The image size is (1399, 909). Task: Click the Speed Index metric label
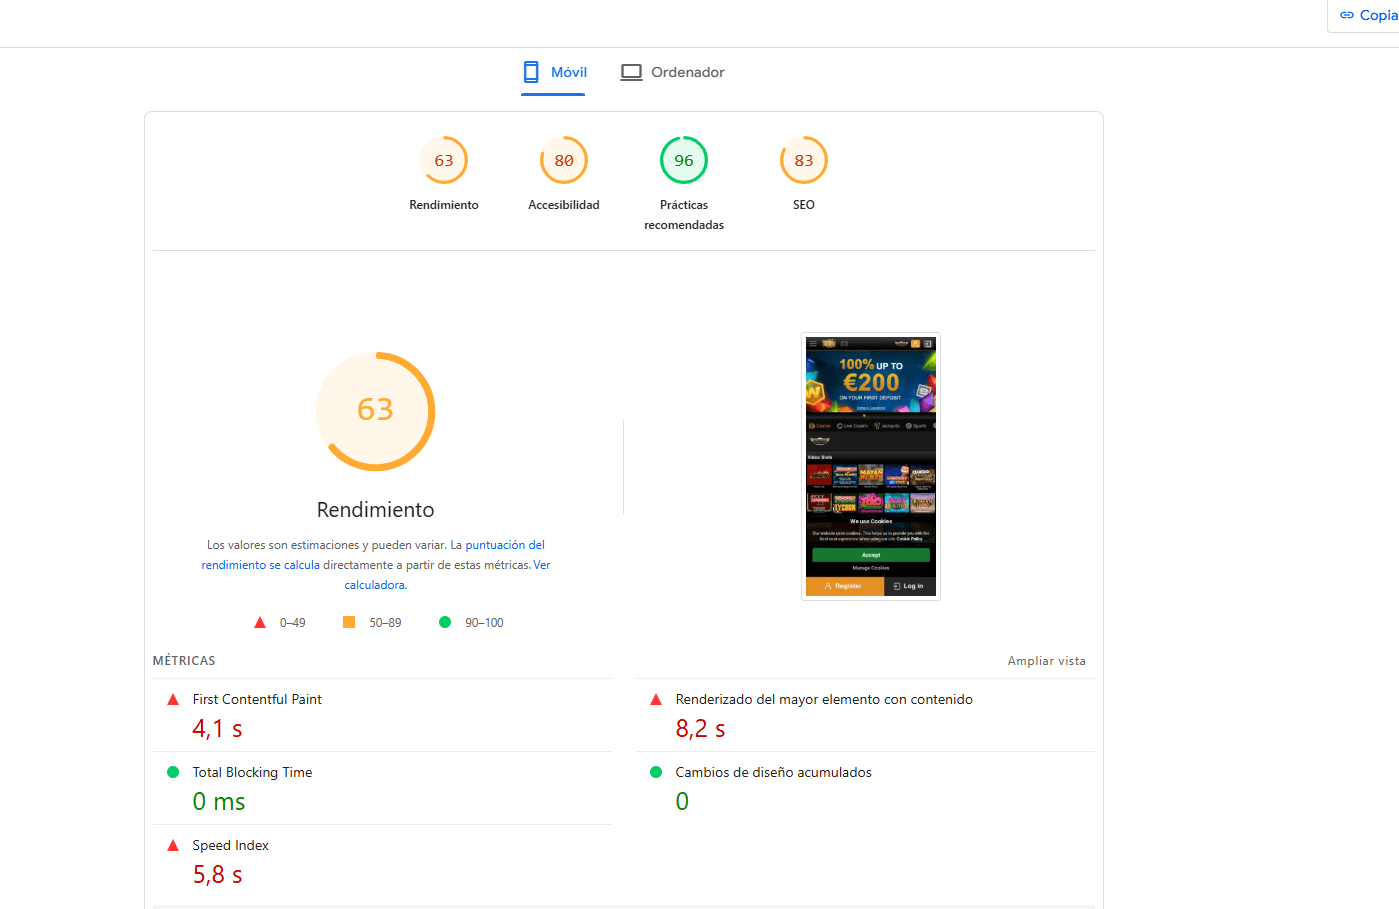230,845
